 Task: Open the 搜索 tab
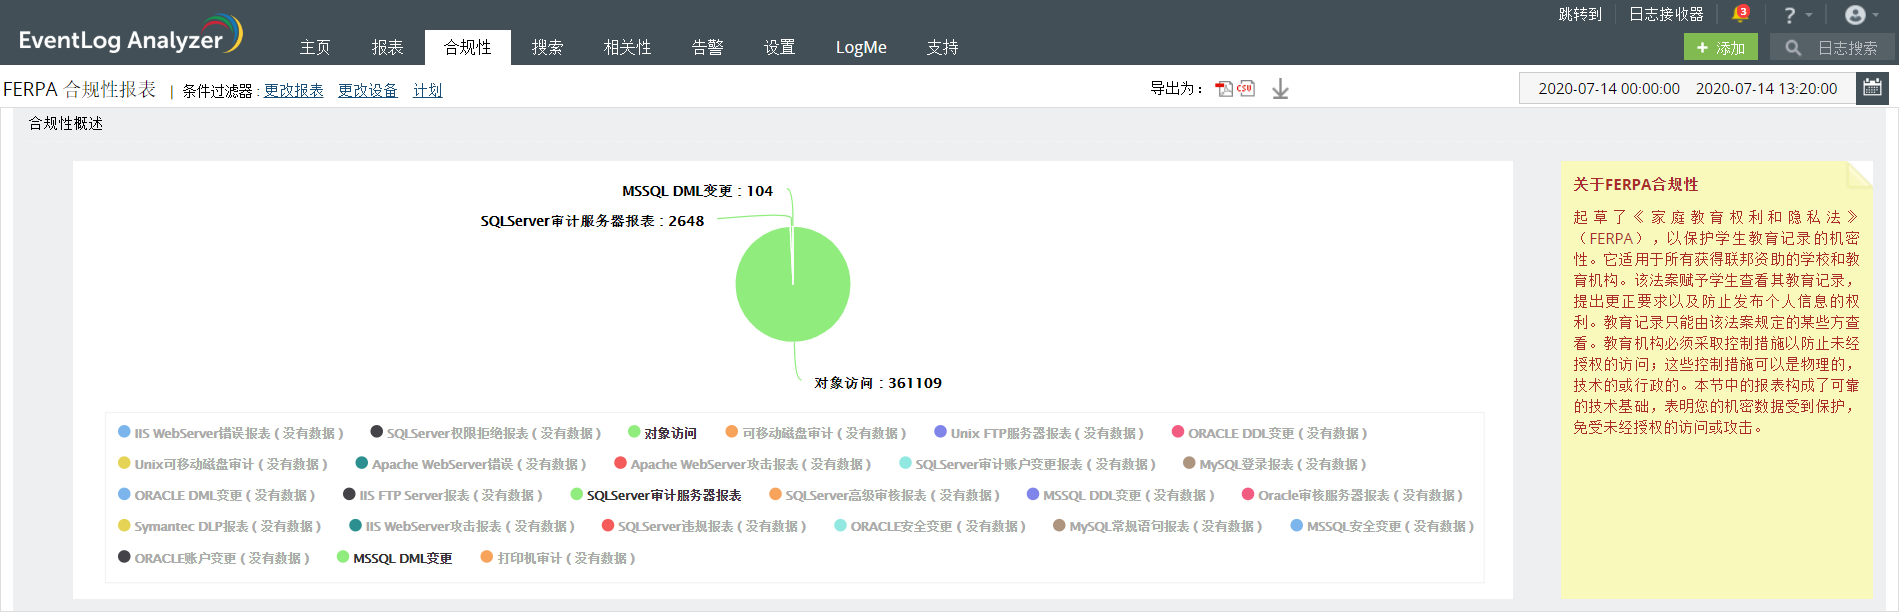click(547, 47)
